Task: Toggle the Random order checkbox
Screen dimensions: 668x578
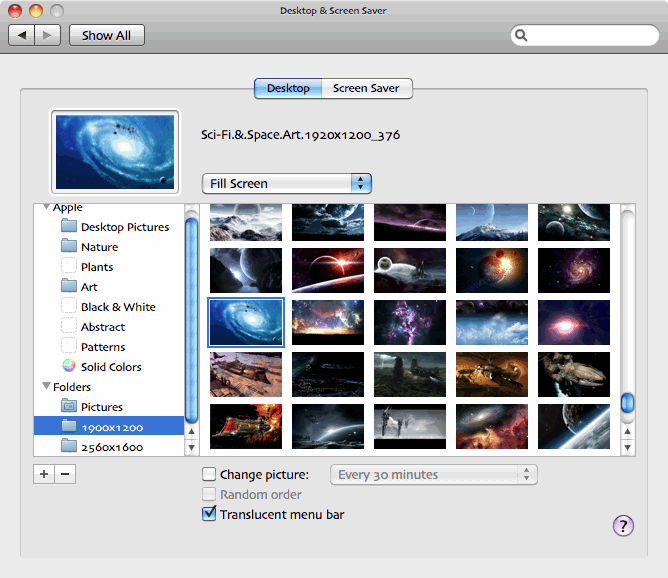Action: 209,494
